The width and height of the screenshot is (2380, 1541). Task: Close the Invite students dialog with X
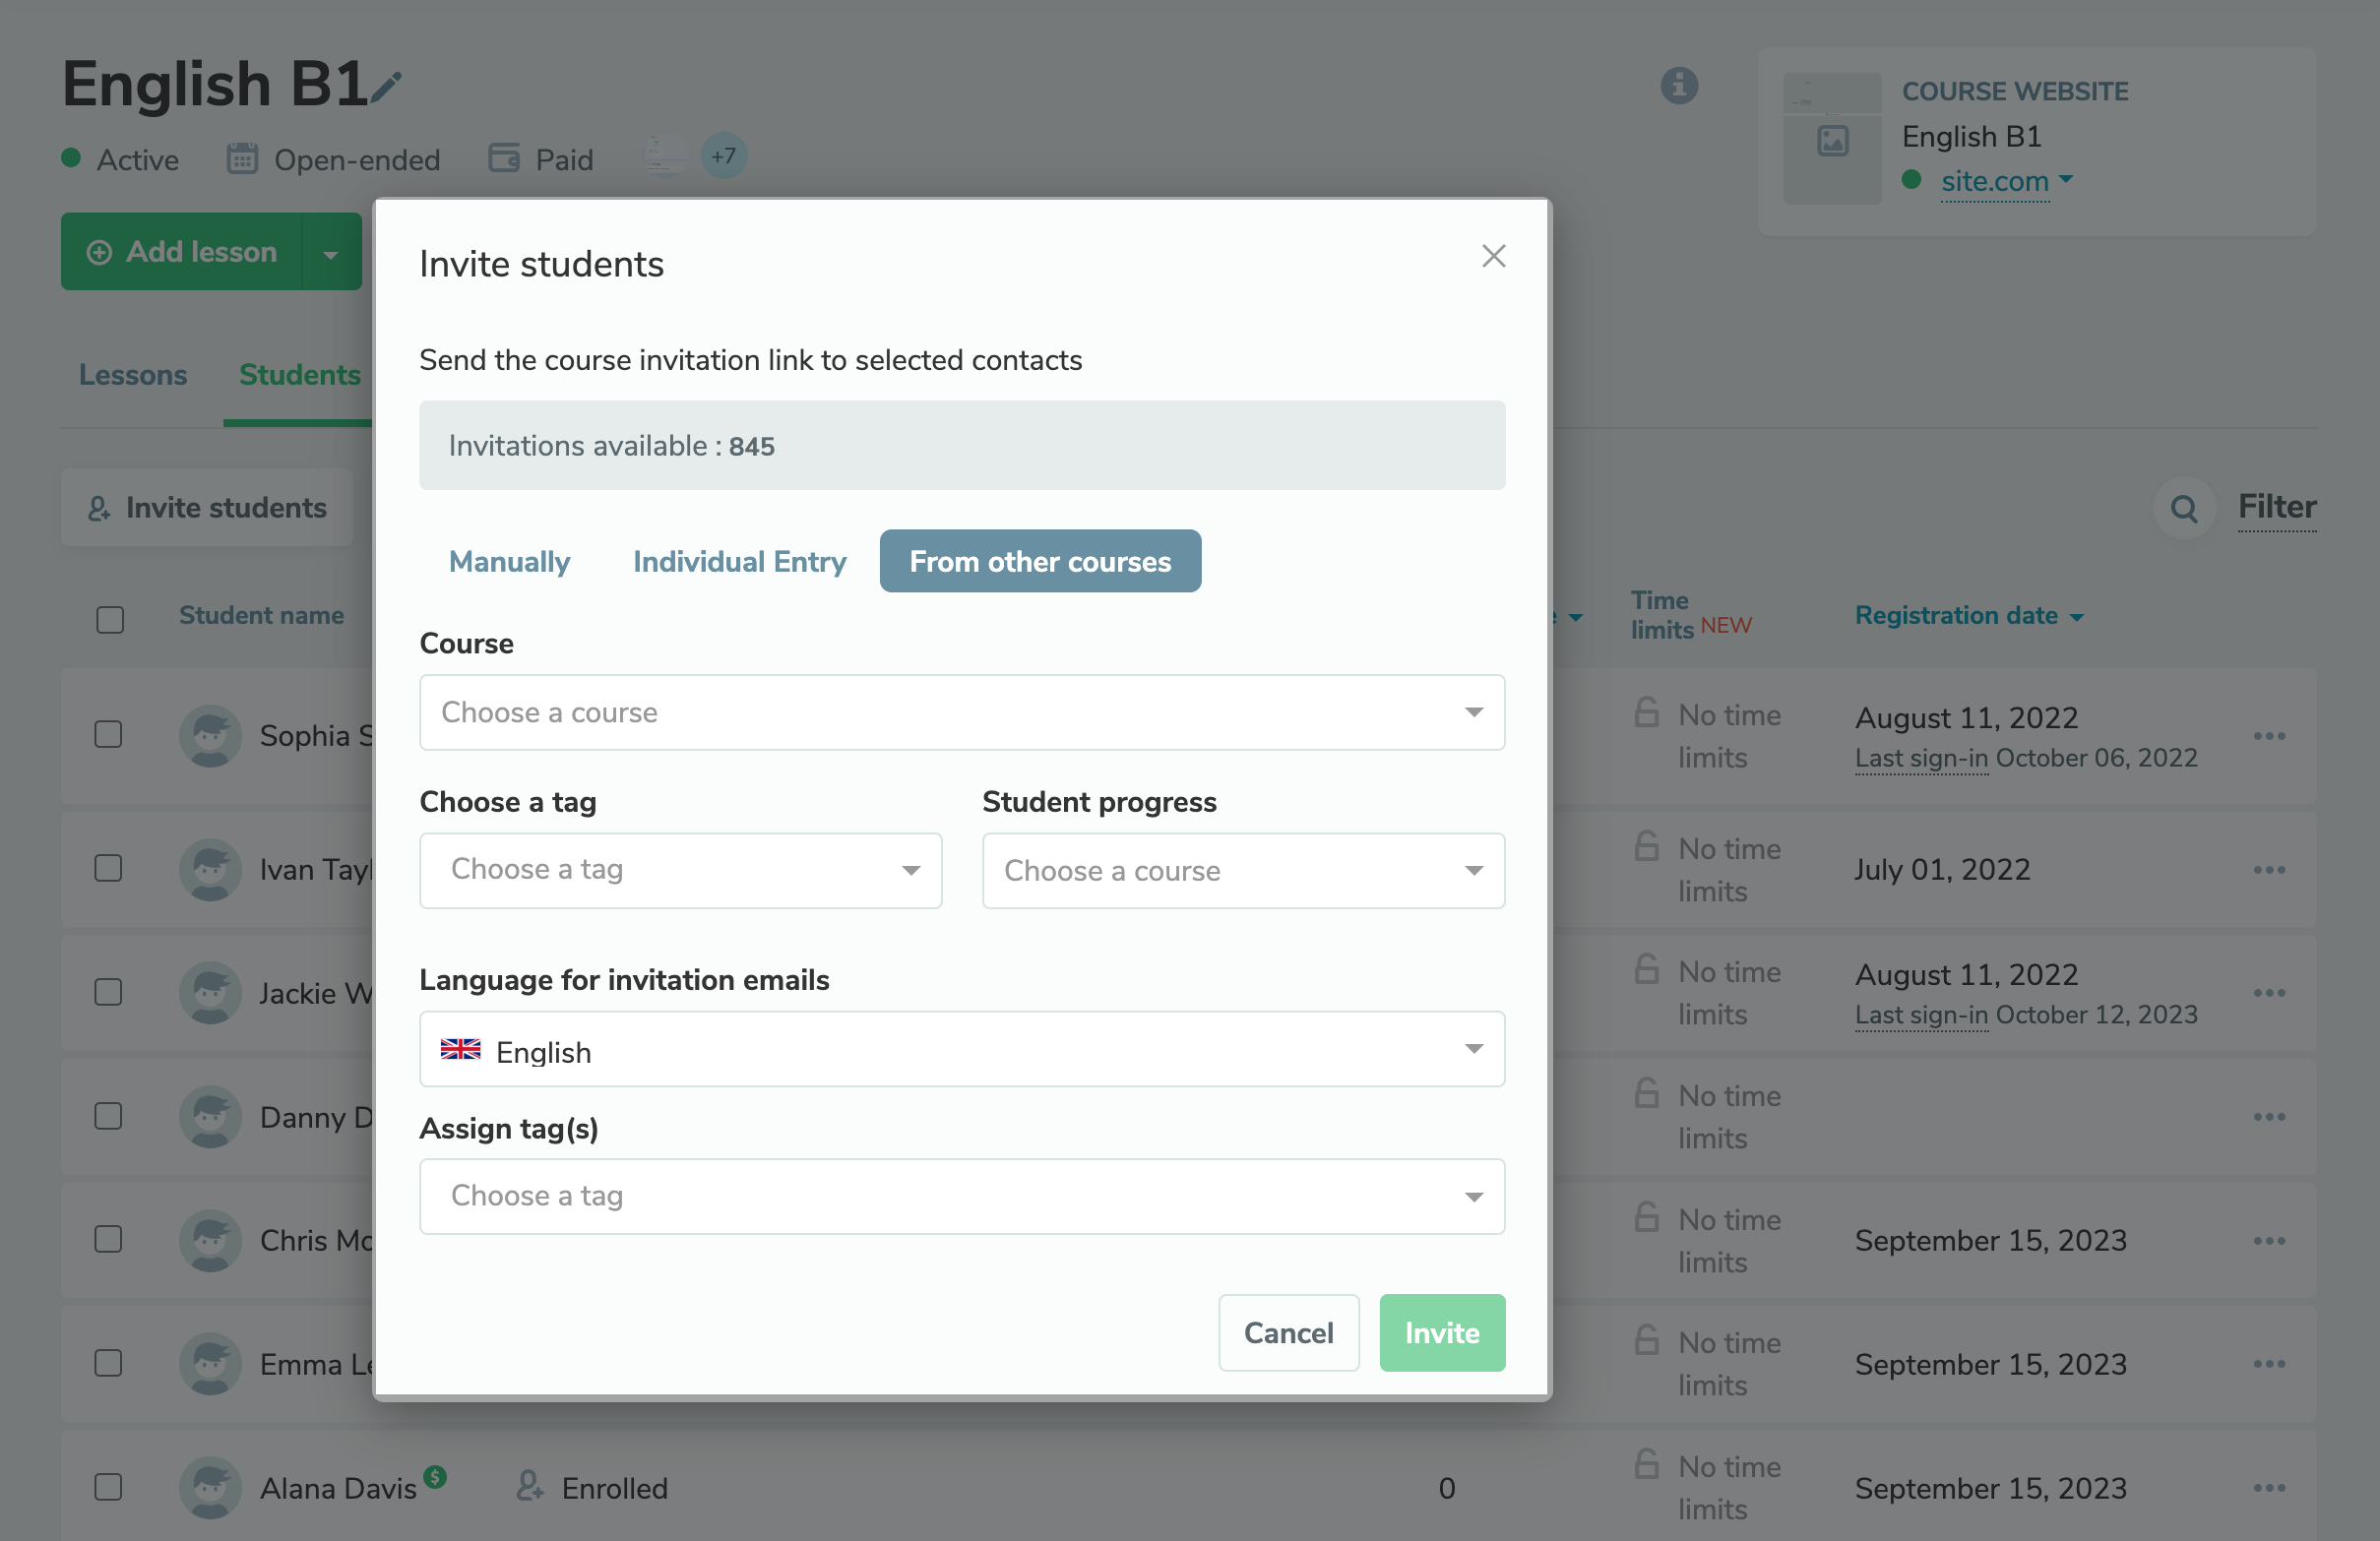coord(1493,257)
